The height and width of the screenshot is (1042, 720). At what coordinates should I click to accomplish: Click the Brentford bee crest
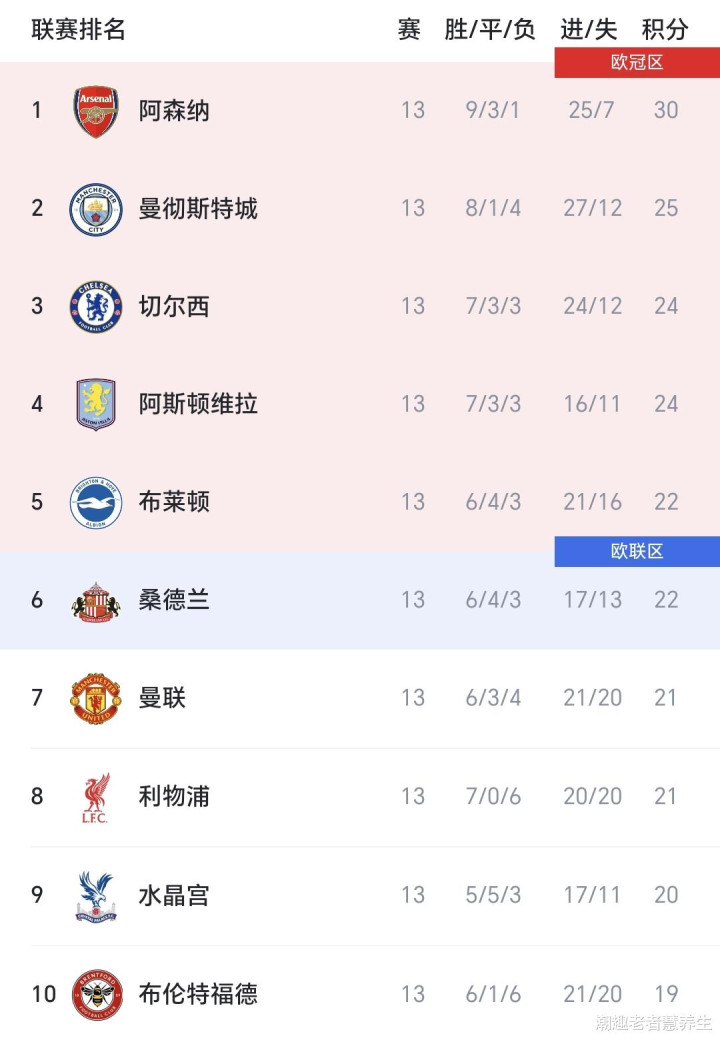pos(96,994)
